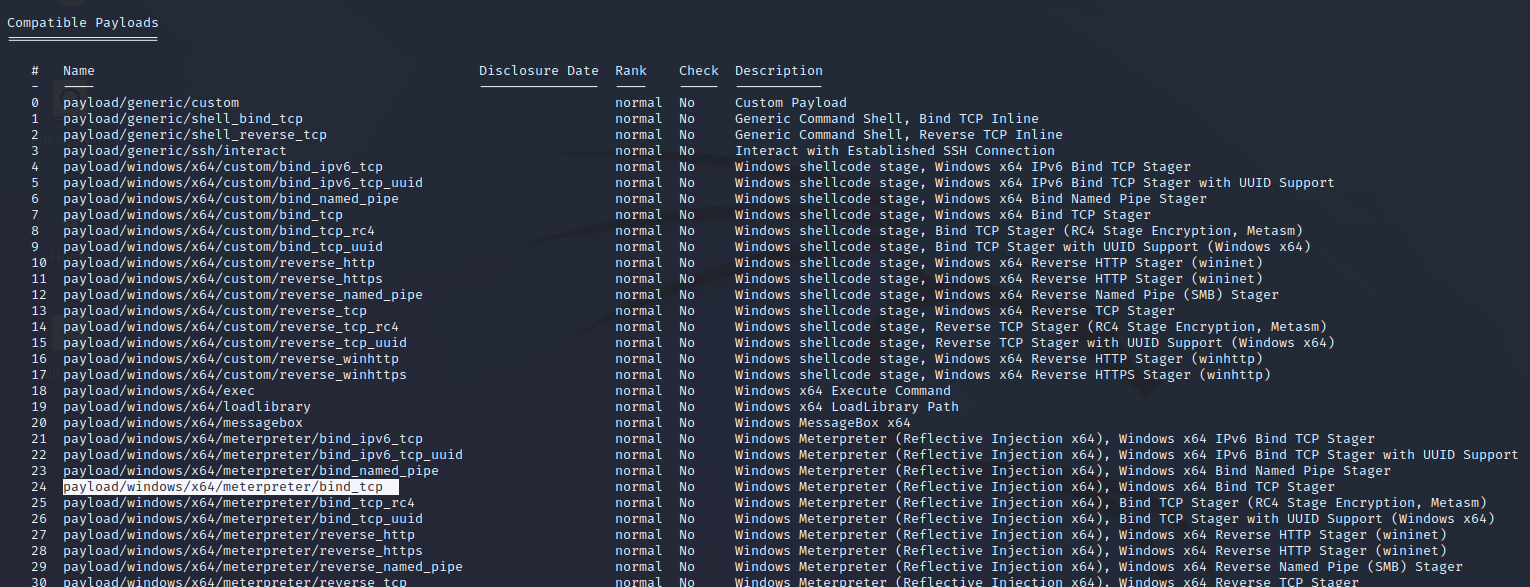Select "Generic Command Shell, Reverse TCP Inline" text
The height and width of the screenshot is (587, 1530).
click(x=899, y=135)
